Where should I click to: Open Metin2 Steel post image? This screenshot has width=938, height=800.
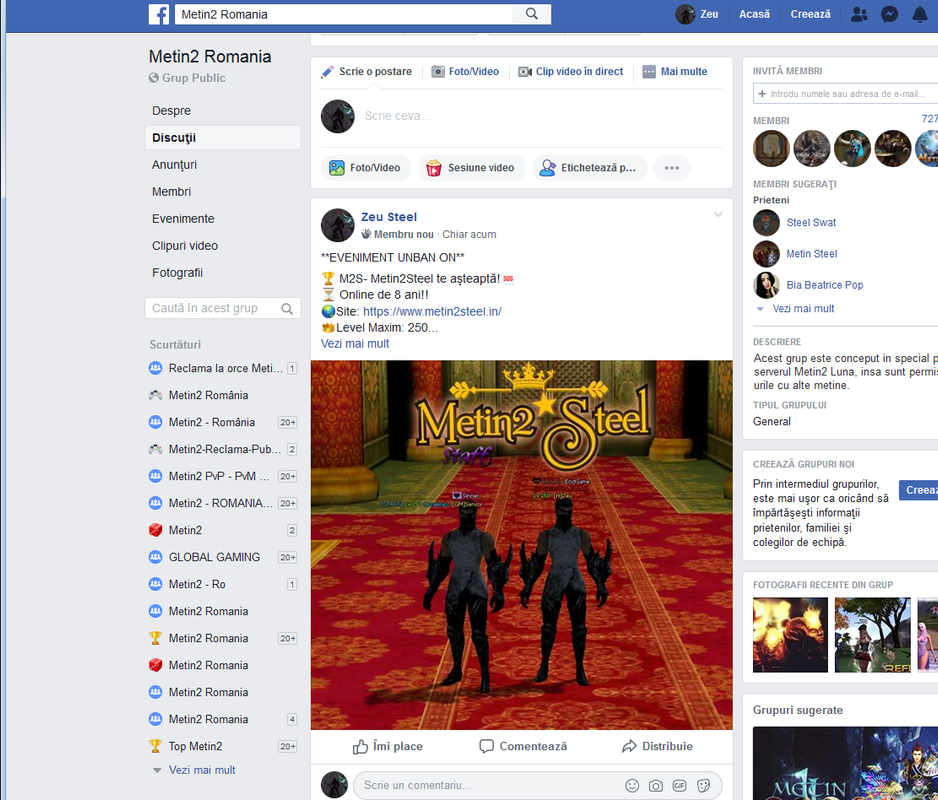(522, 545)
